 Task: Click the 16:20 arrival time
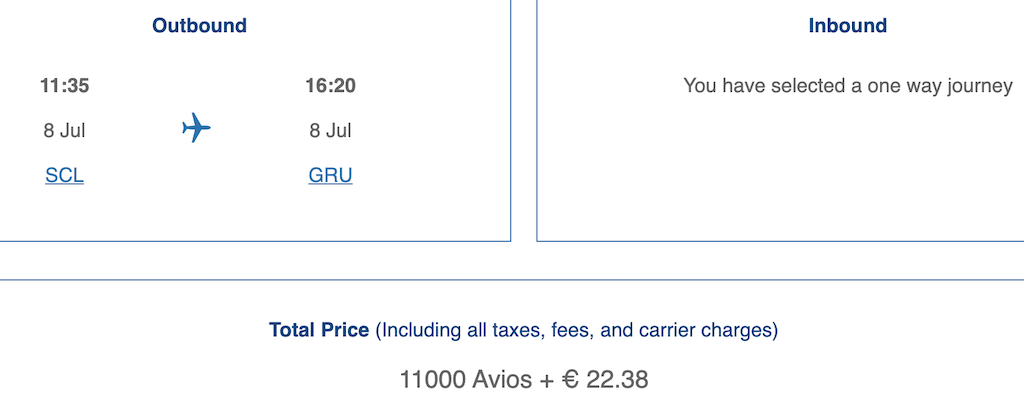click(x=330, y=86)
